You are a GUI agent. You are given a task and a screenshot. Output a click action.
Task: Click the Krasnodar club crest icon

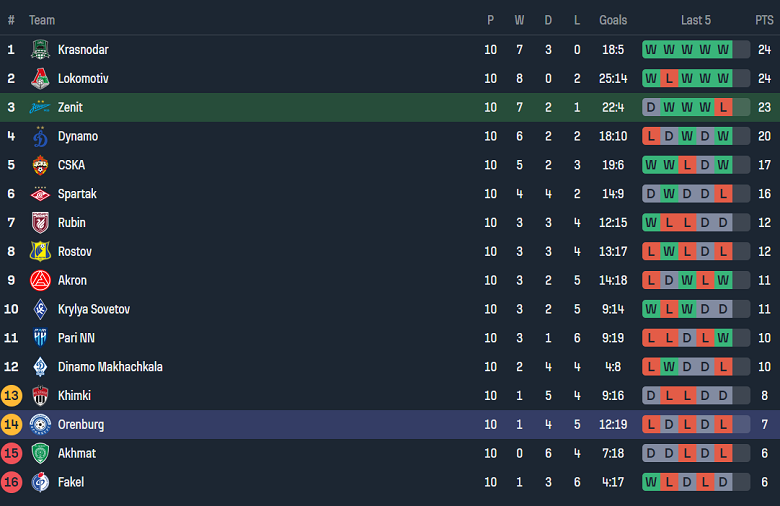(40, 50)
